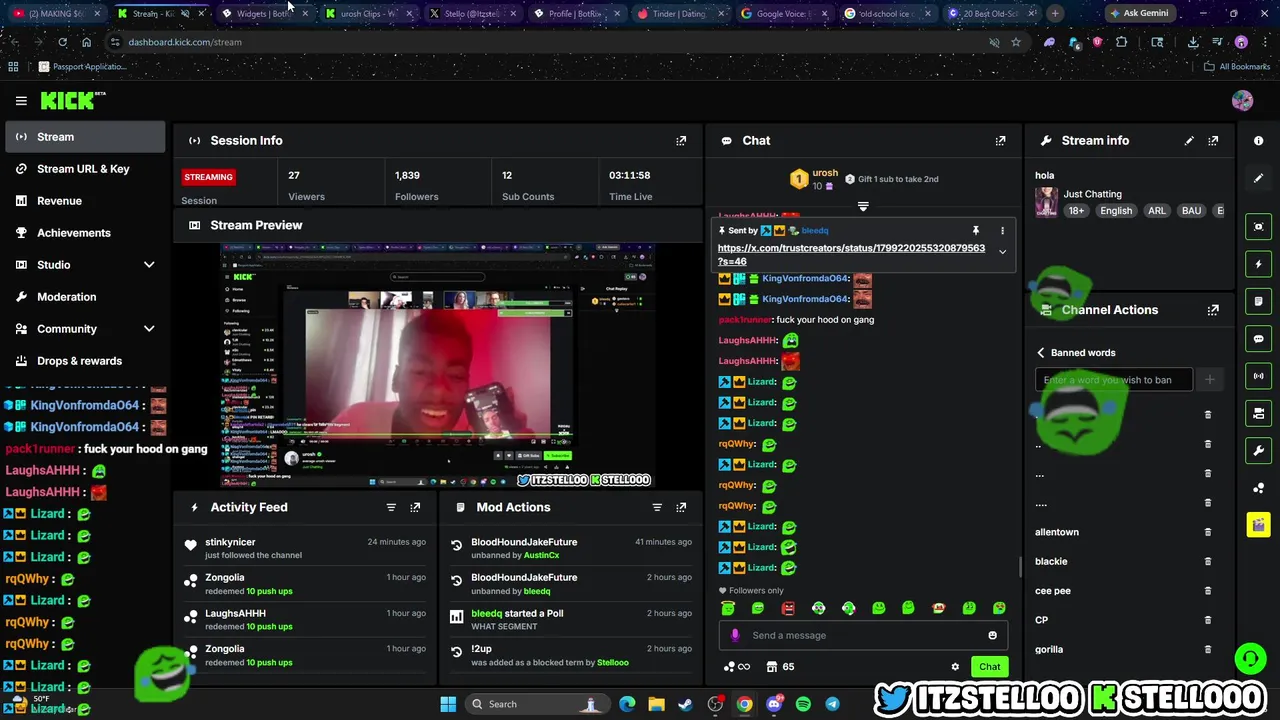Open File Explorer from taskbar

656,704
